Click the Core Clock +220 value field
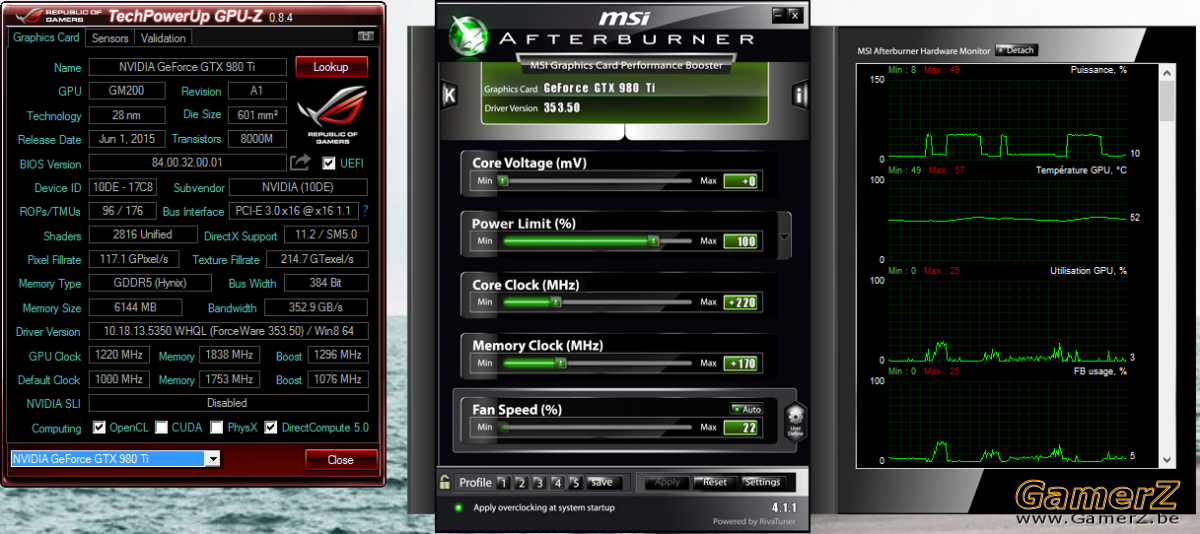The image size is (1200, 534). click(x=742, y=302)
